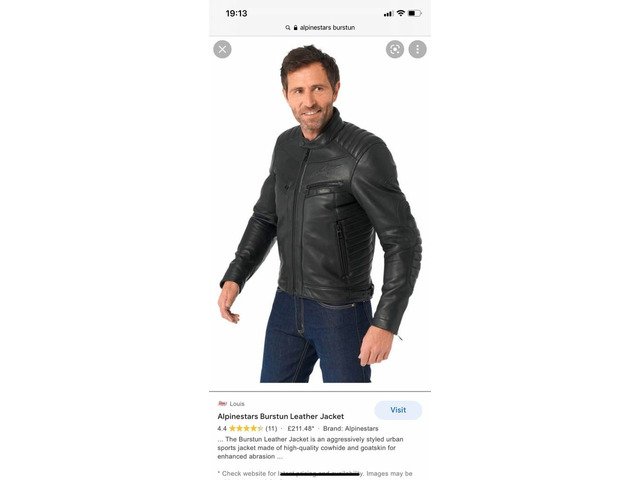Open Google Lens search icon
The height and width of the screenshot is (480, 640).
point(395,49)
